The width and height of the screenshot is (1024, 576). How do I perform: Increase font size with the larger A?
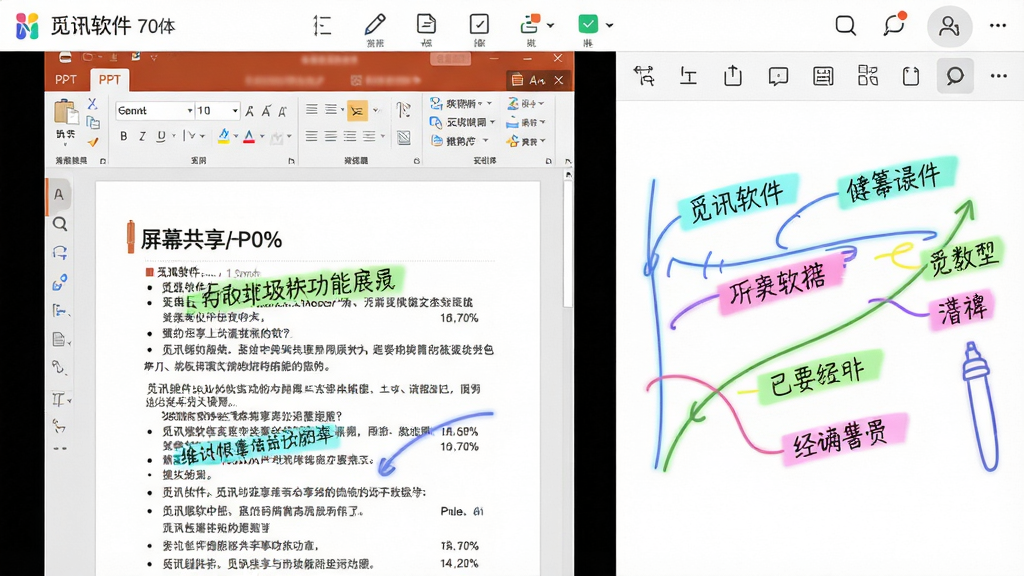tap(249, 111)
